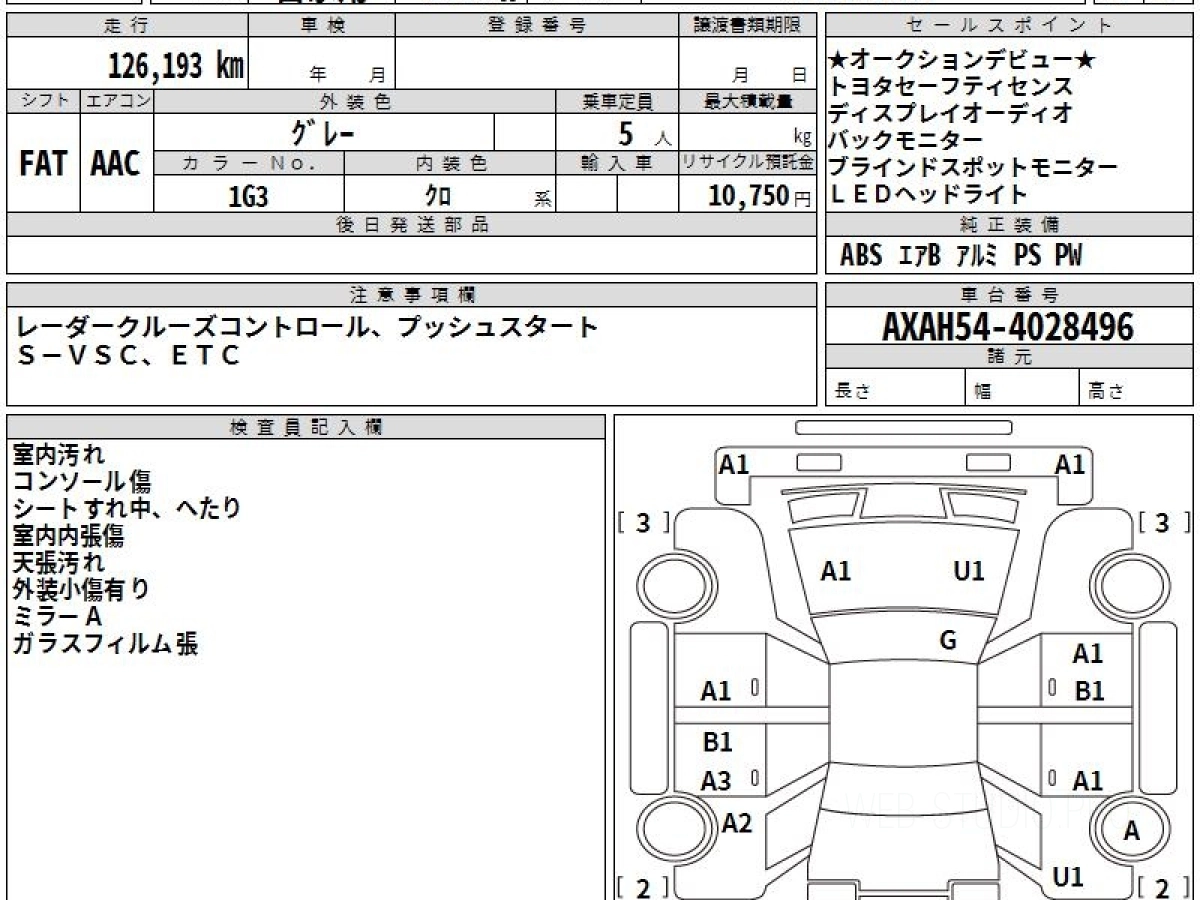The width and height of the screenshot is (1200, 900).
Task: Select the S-VSC、ETC line
Action: click(130, 355)
